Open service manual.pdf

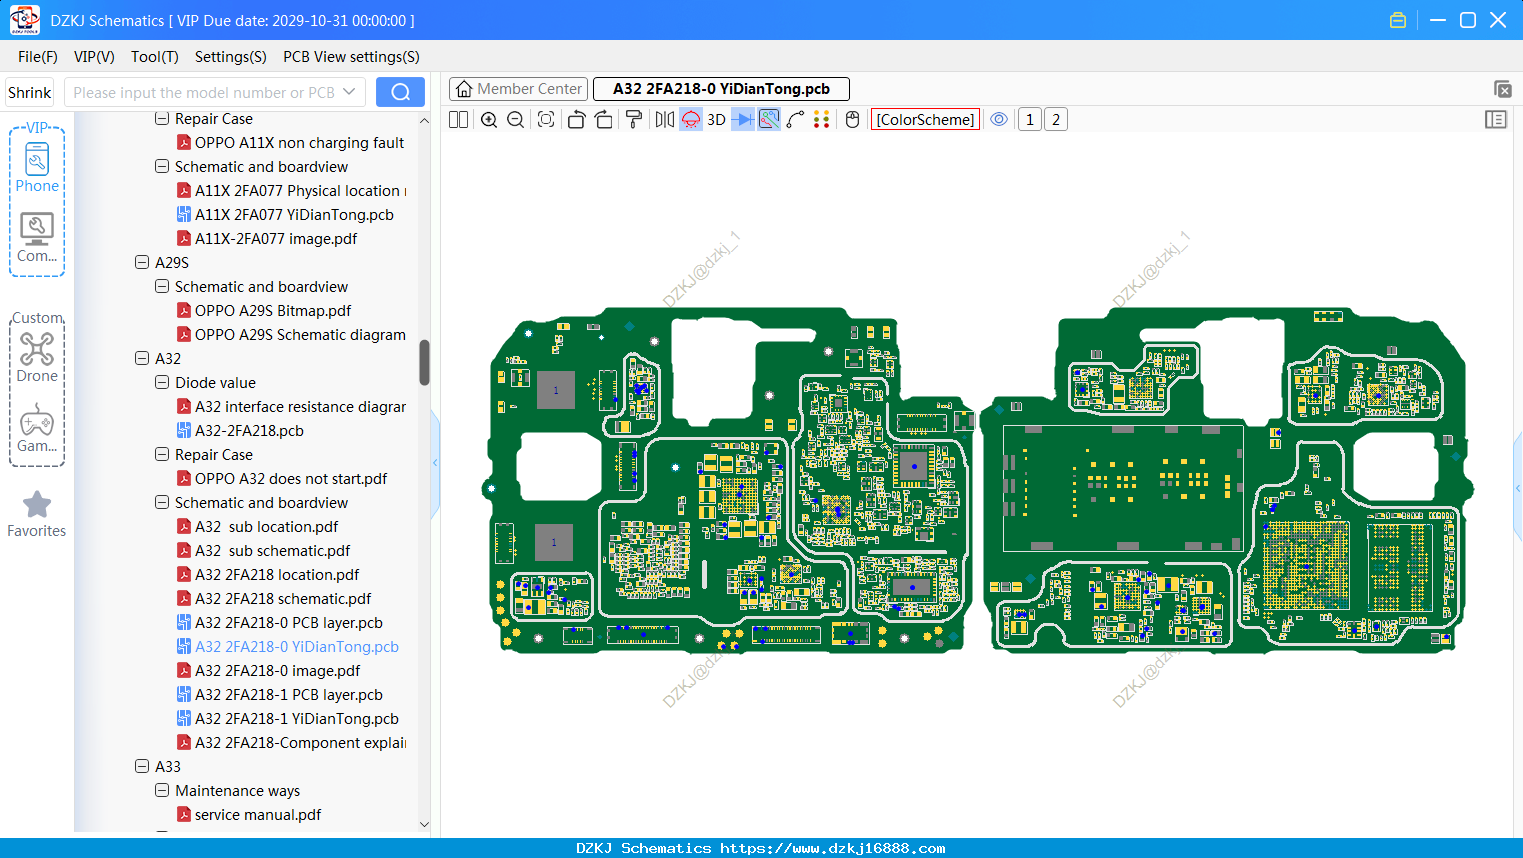click(x=258, y=815)
